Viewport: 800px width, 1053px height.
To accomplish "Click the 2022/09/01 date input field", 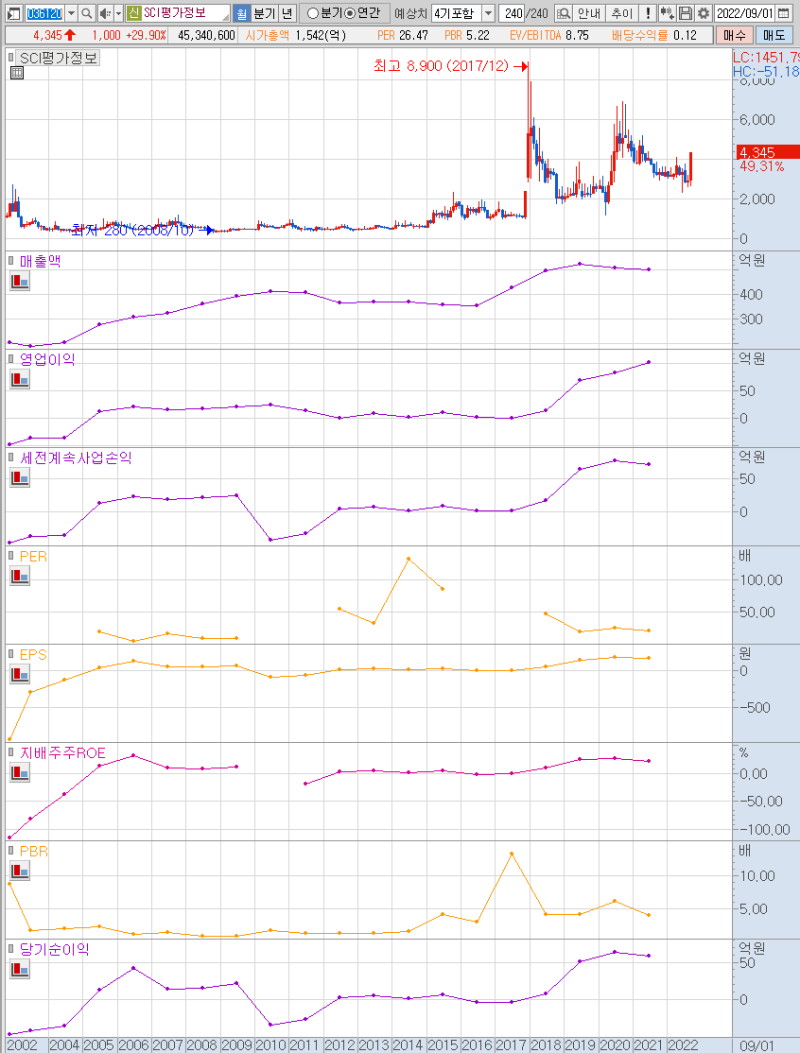I will coord(744,13).
